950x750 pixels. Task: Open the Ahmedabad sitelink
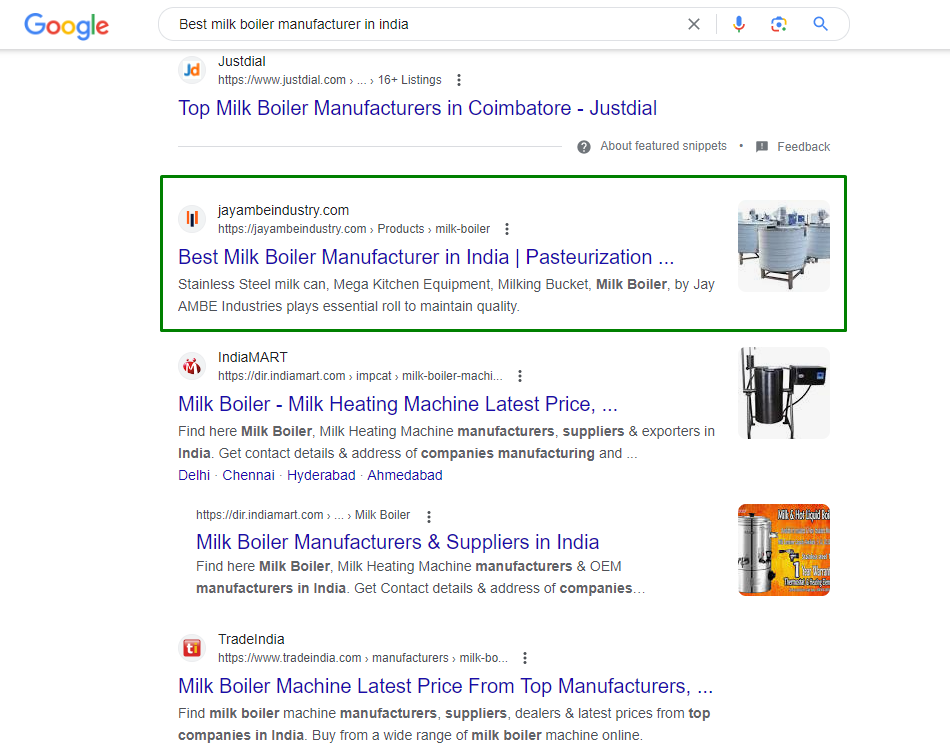tap(405, 476)
